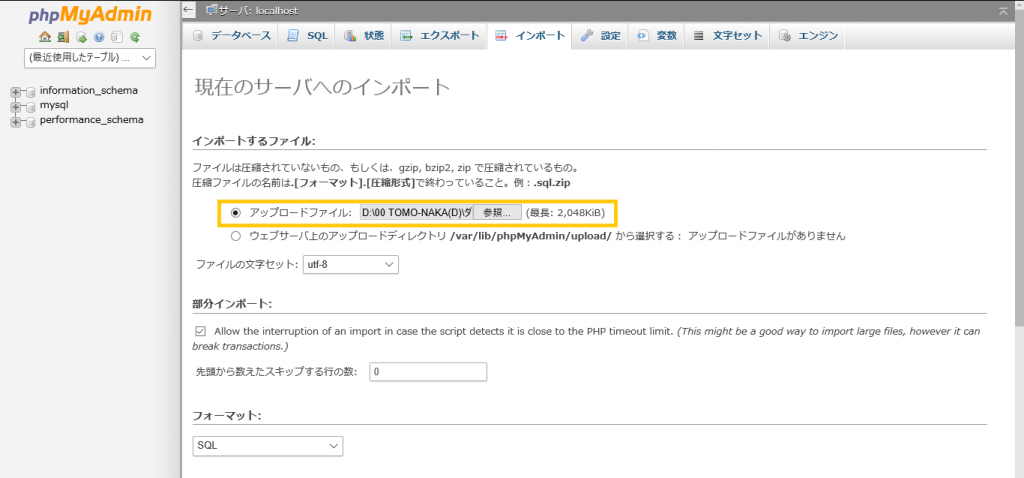Toggle Allow the interruption of import checkbox
Image resolution: width=1024 pixels, height=478 pixels.
200,331
